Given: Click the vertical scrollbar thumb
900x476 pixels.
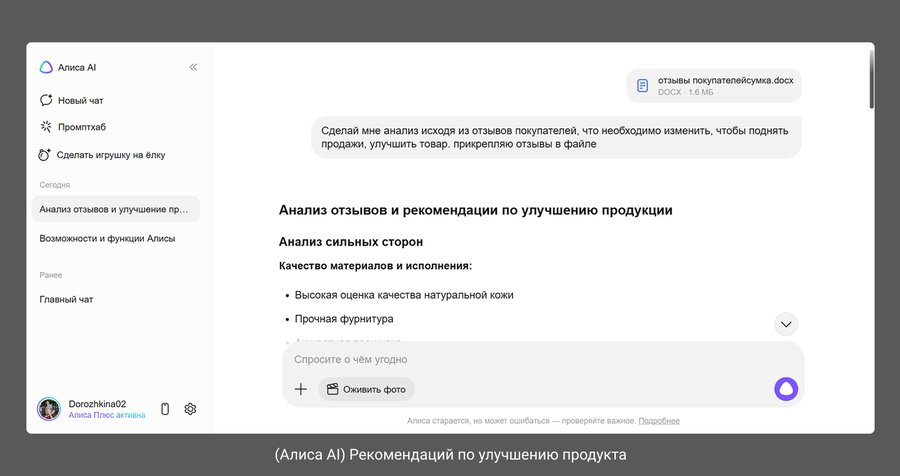Looking at the screenshot, I should coord(871,79).
